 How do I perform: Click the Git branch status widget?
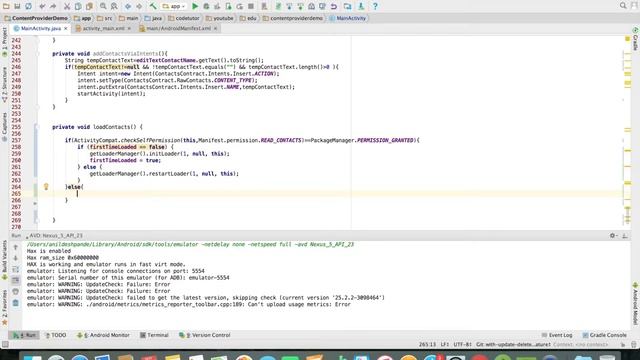tap(513, 344)
